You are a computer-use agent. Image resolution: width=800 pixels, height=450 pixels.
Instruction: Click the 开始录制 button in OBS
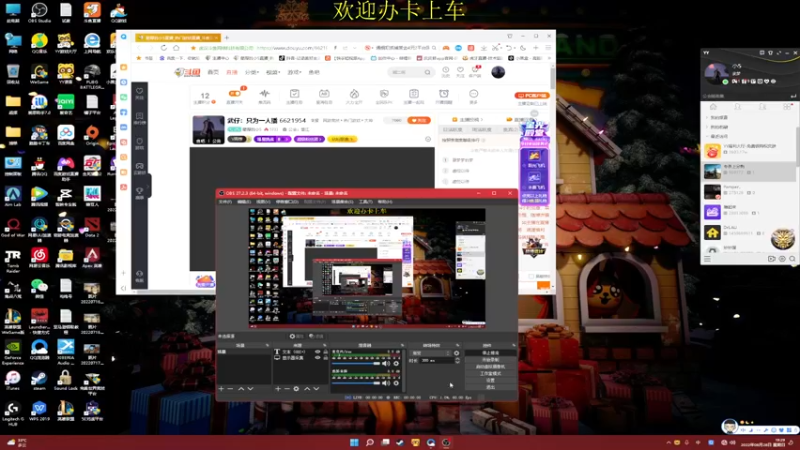(490, 360)
